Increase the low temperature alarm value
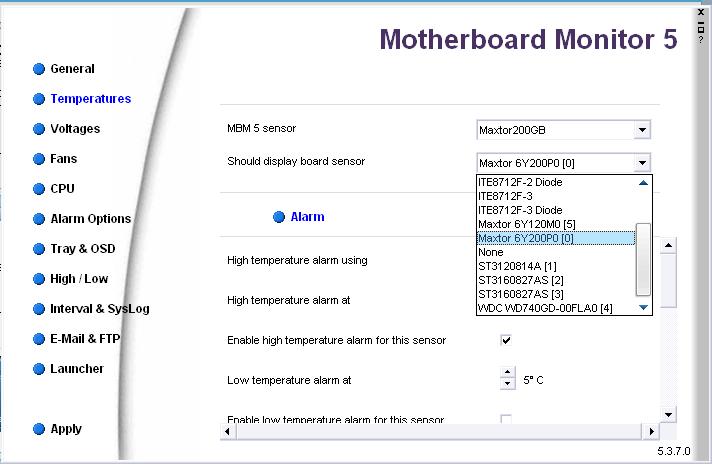Screen dimensions: 712x464 tap(507, 373)
